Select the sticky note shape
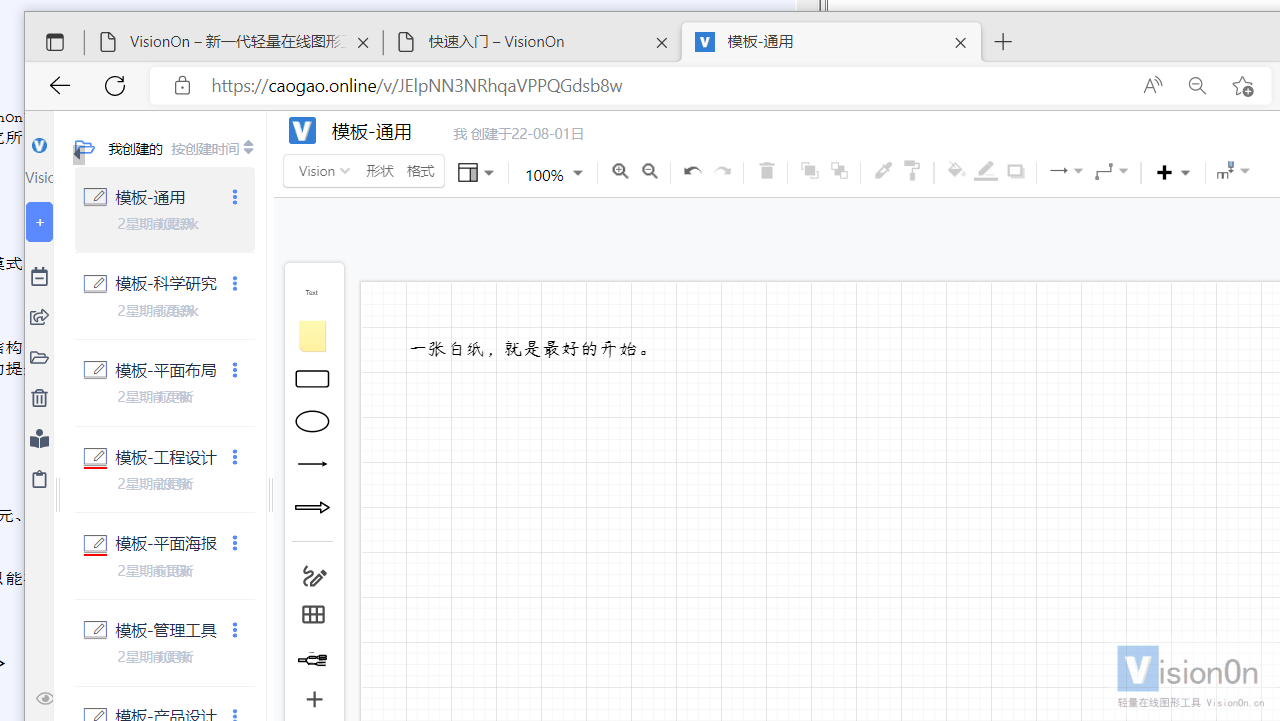This screenshot has width=1280, height=721. pos(312,336)
